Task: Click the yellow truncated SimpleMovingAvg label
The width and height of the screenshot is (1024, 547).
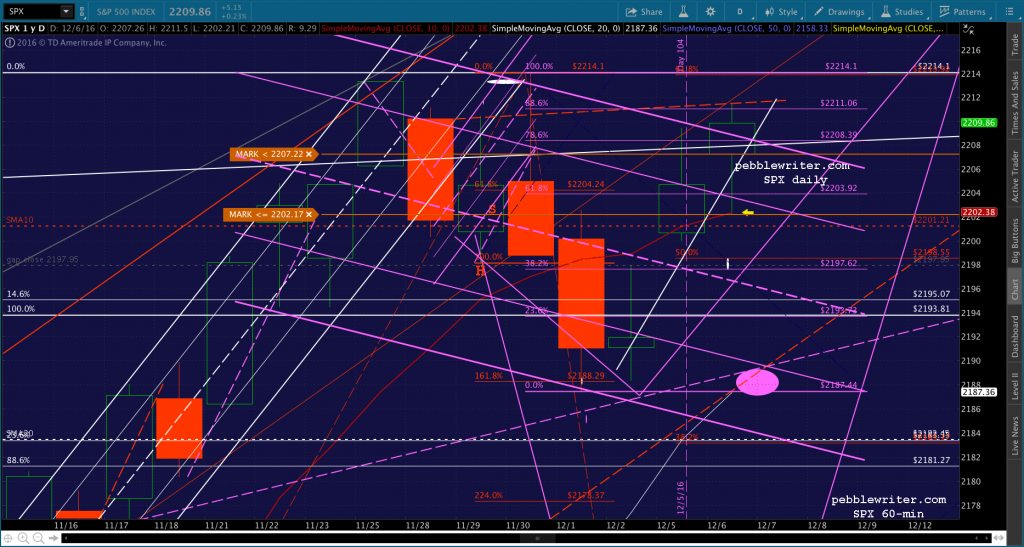Action: pos(889,29)
